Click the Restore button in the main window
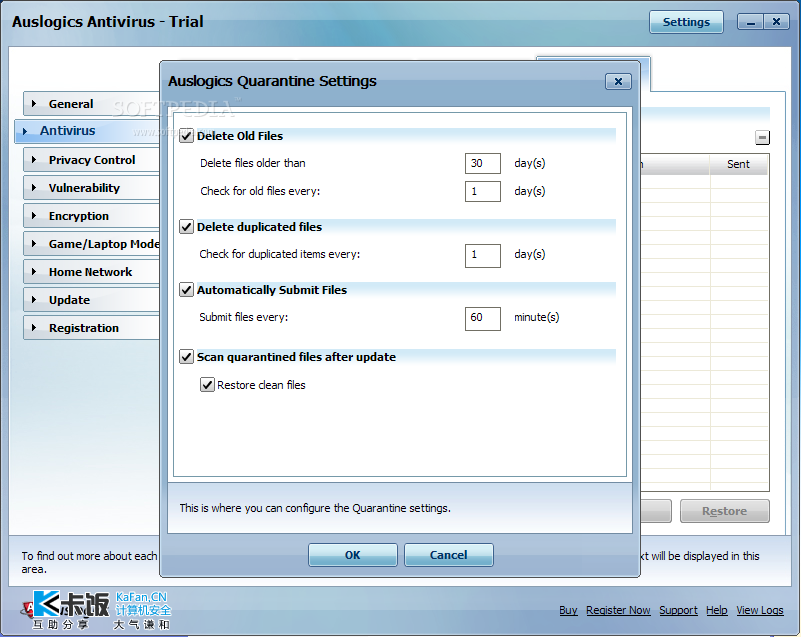This screenshot has width=801, height=637. pyautogui.click(x=724, y=511)
